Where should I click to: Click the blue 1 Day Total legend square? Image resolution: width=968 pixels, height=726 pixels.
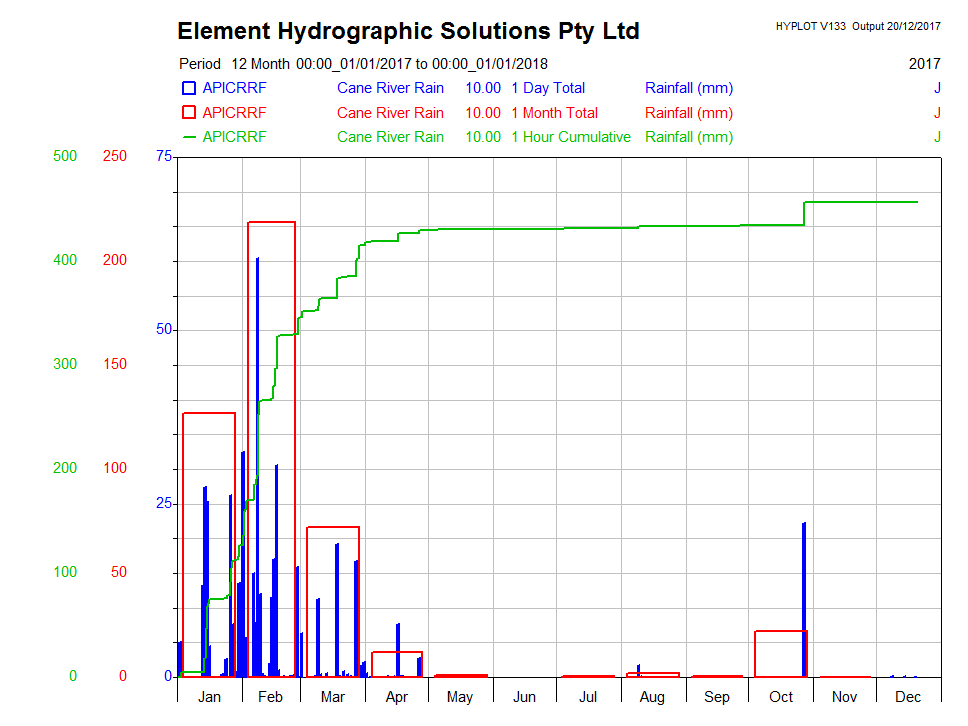189,88
